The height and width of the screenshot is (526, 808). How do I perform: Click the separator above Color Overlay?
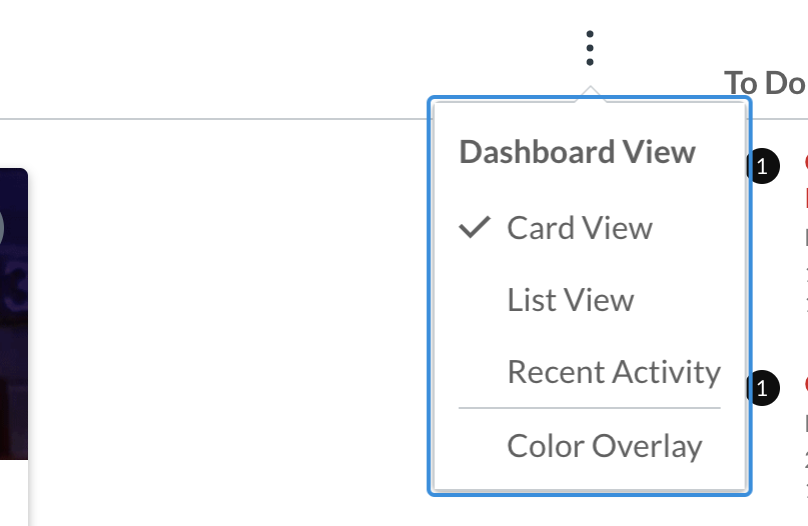tap(589, 408)
